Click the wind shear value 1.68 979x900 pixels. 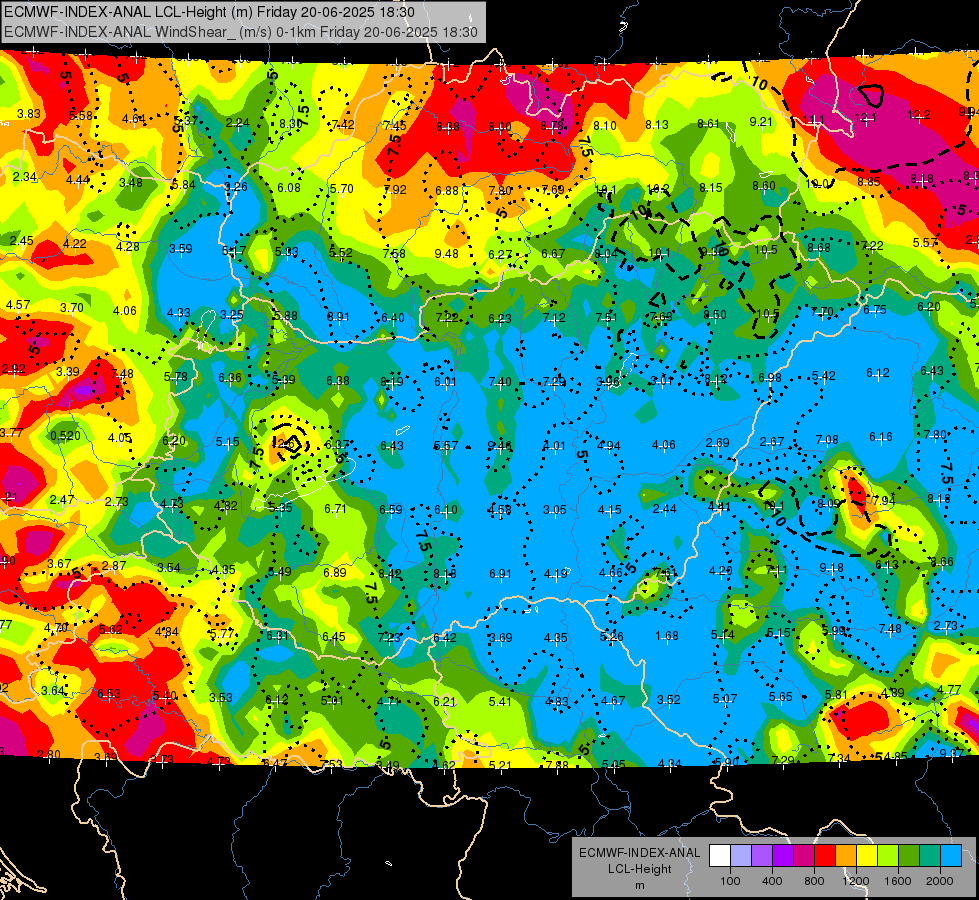[x=667, y=636]
